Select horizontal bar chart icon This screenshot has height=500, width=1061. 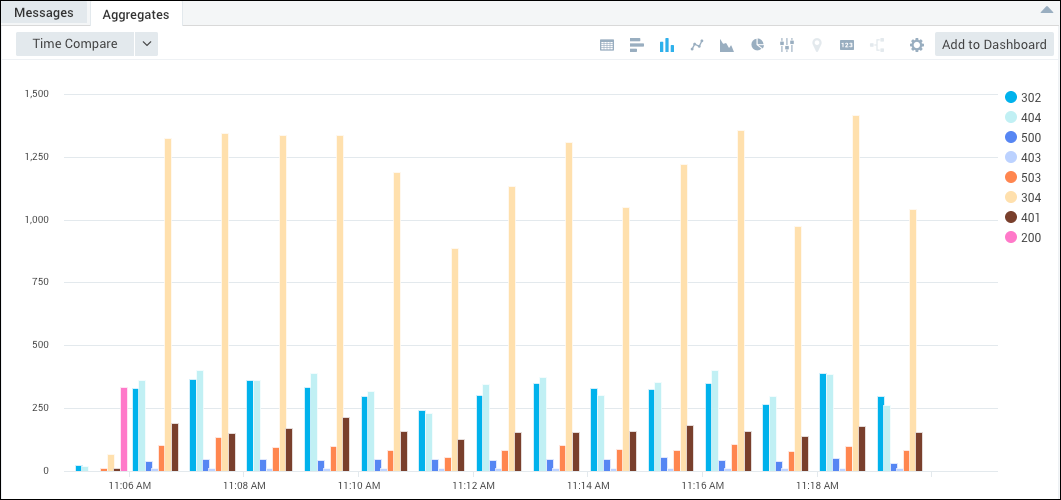[636, 45]
